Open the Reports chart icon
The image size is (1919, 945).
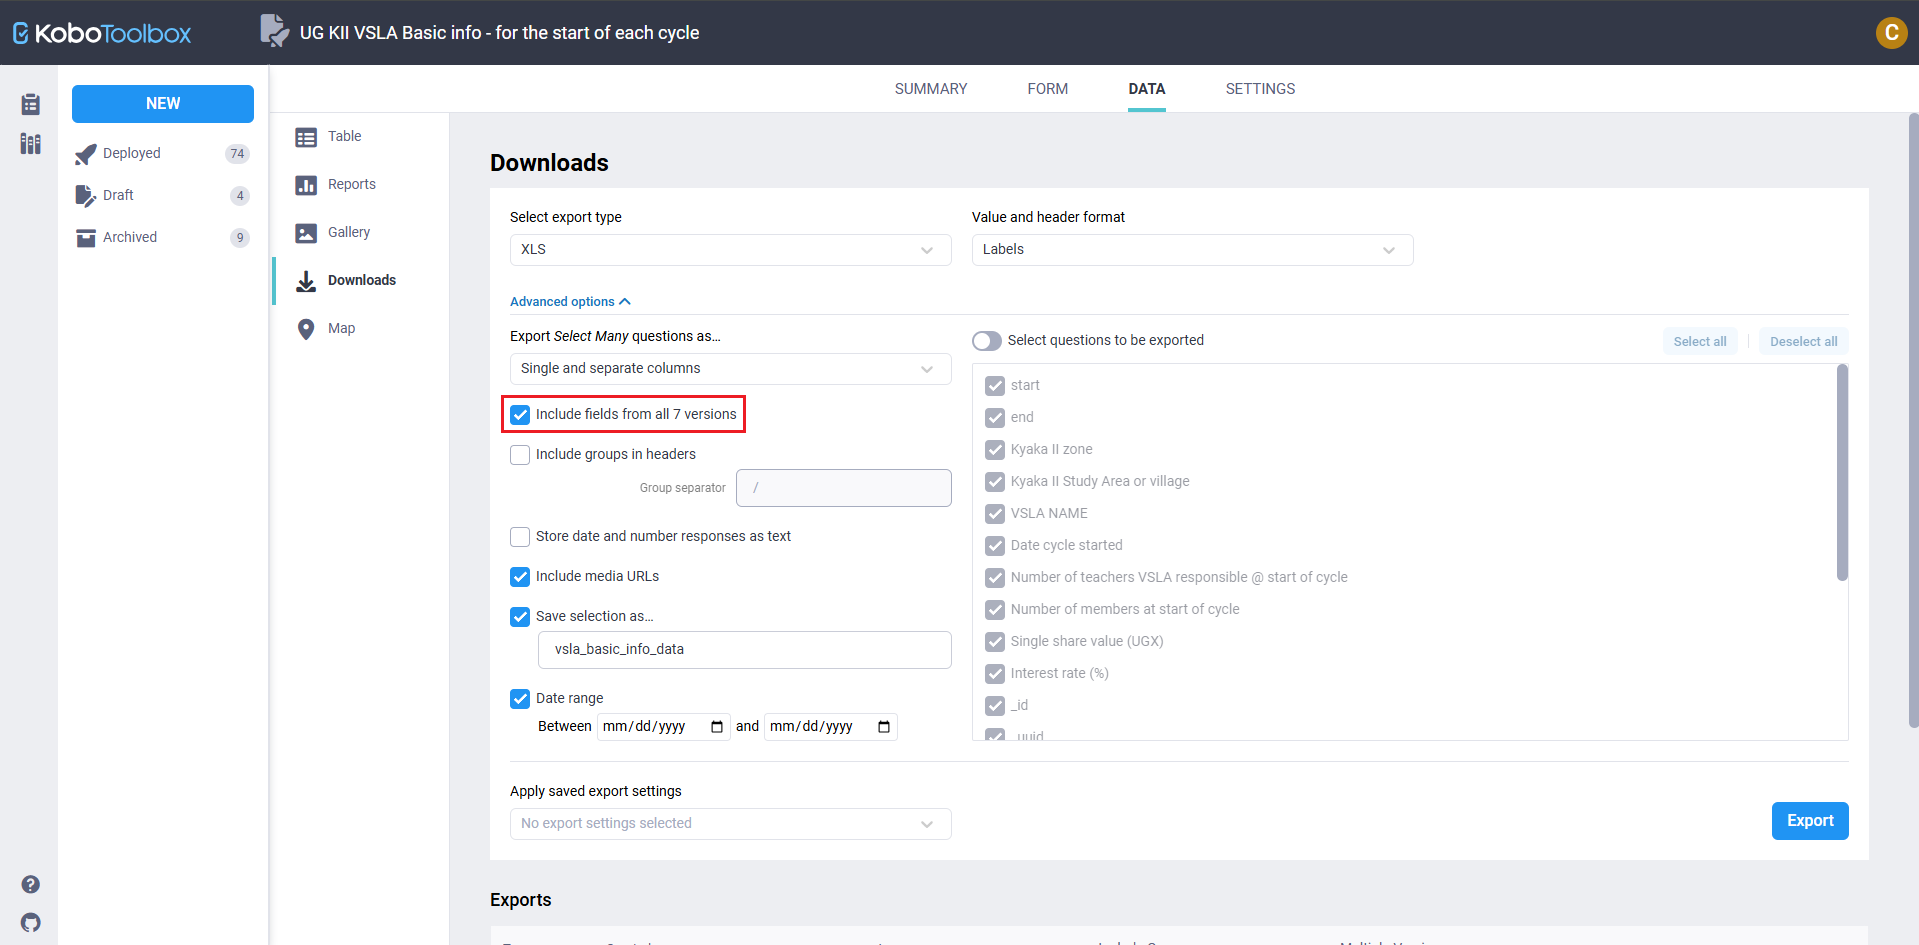tap(306, 185)
